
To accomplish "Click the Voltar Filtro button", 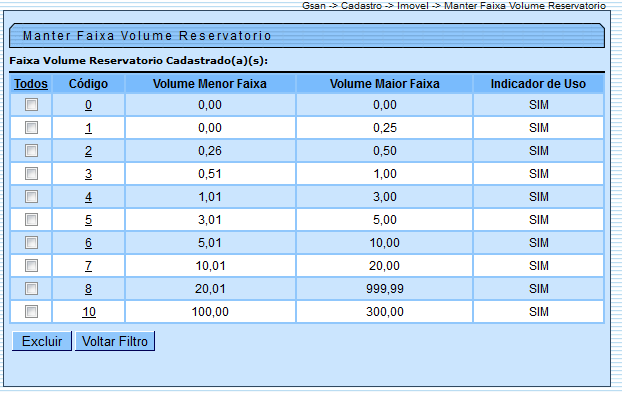I will tap(115, 341).
